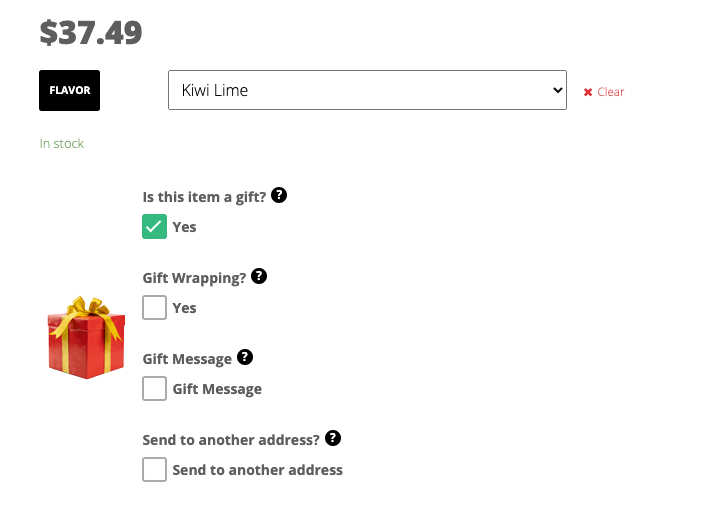Click the "Gift Message" checkbox label text
The image size is (716, 522).
tap(217, 389)
